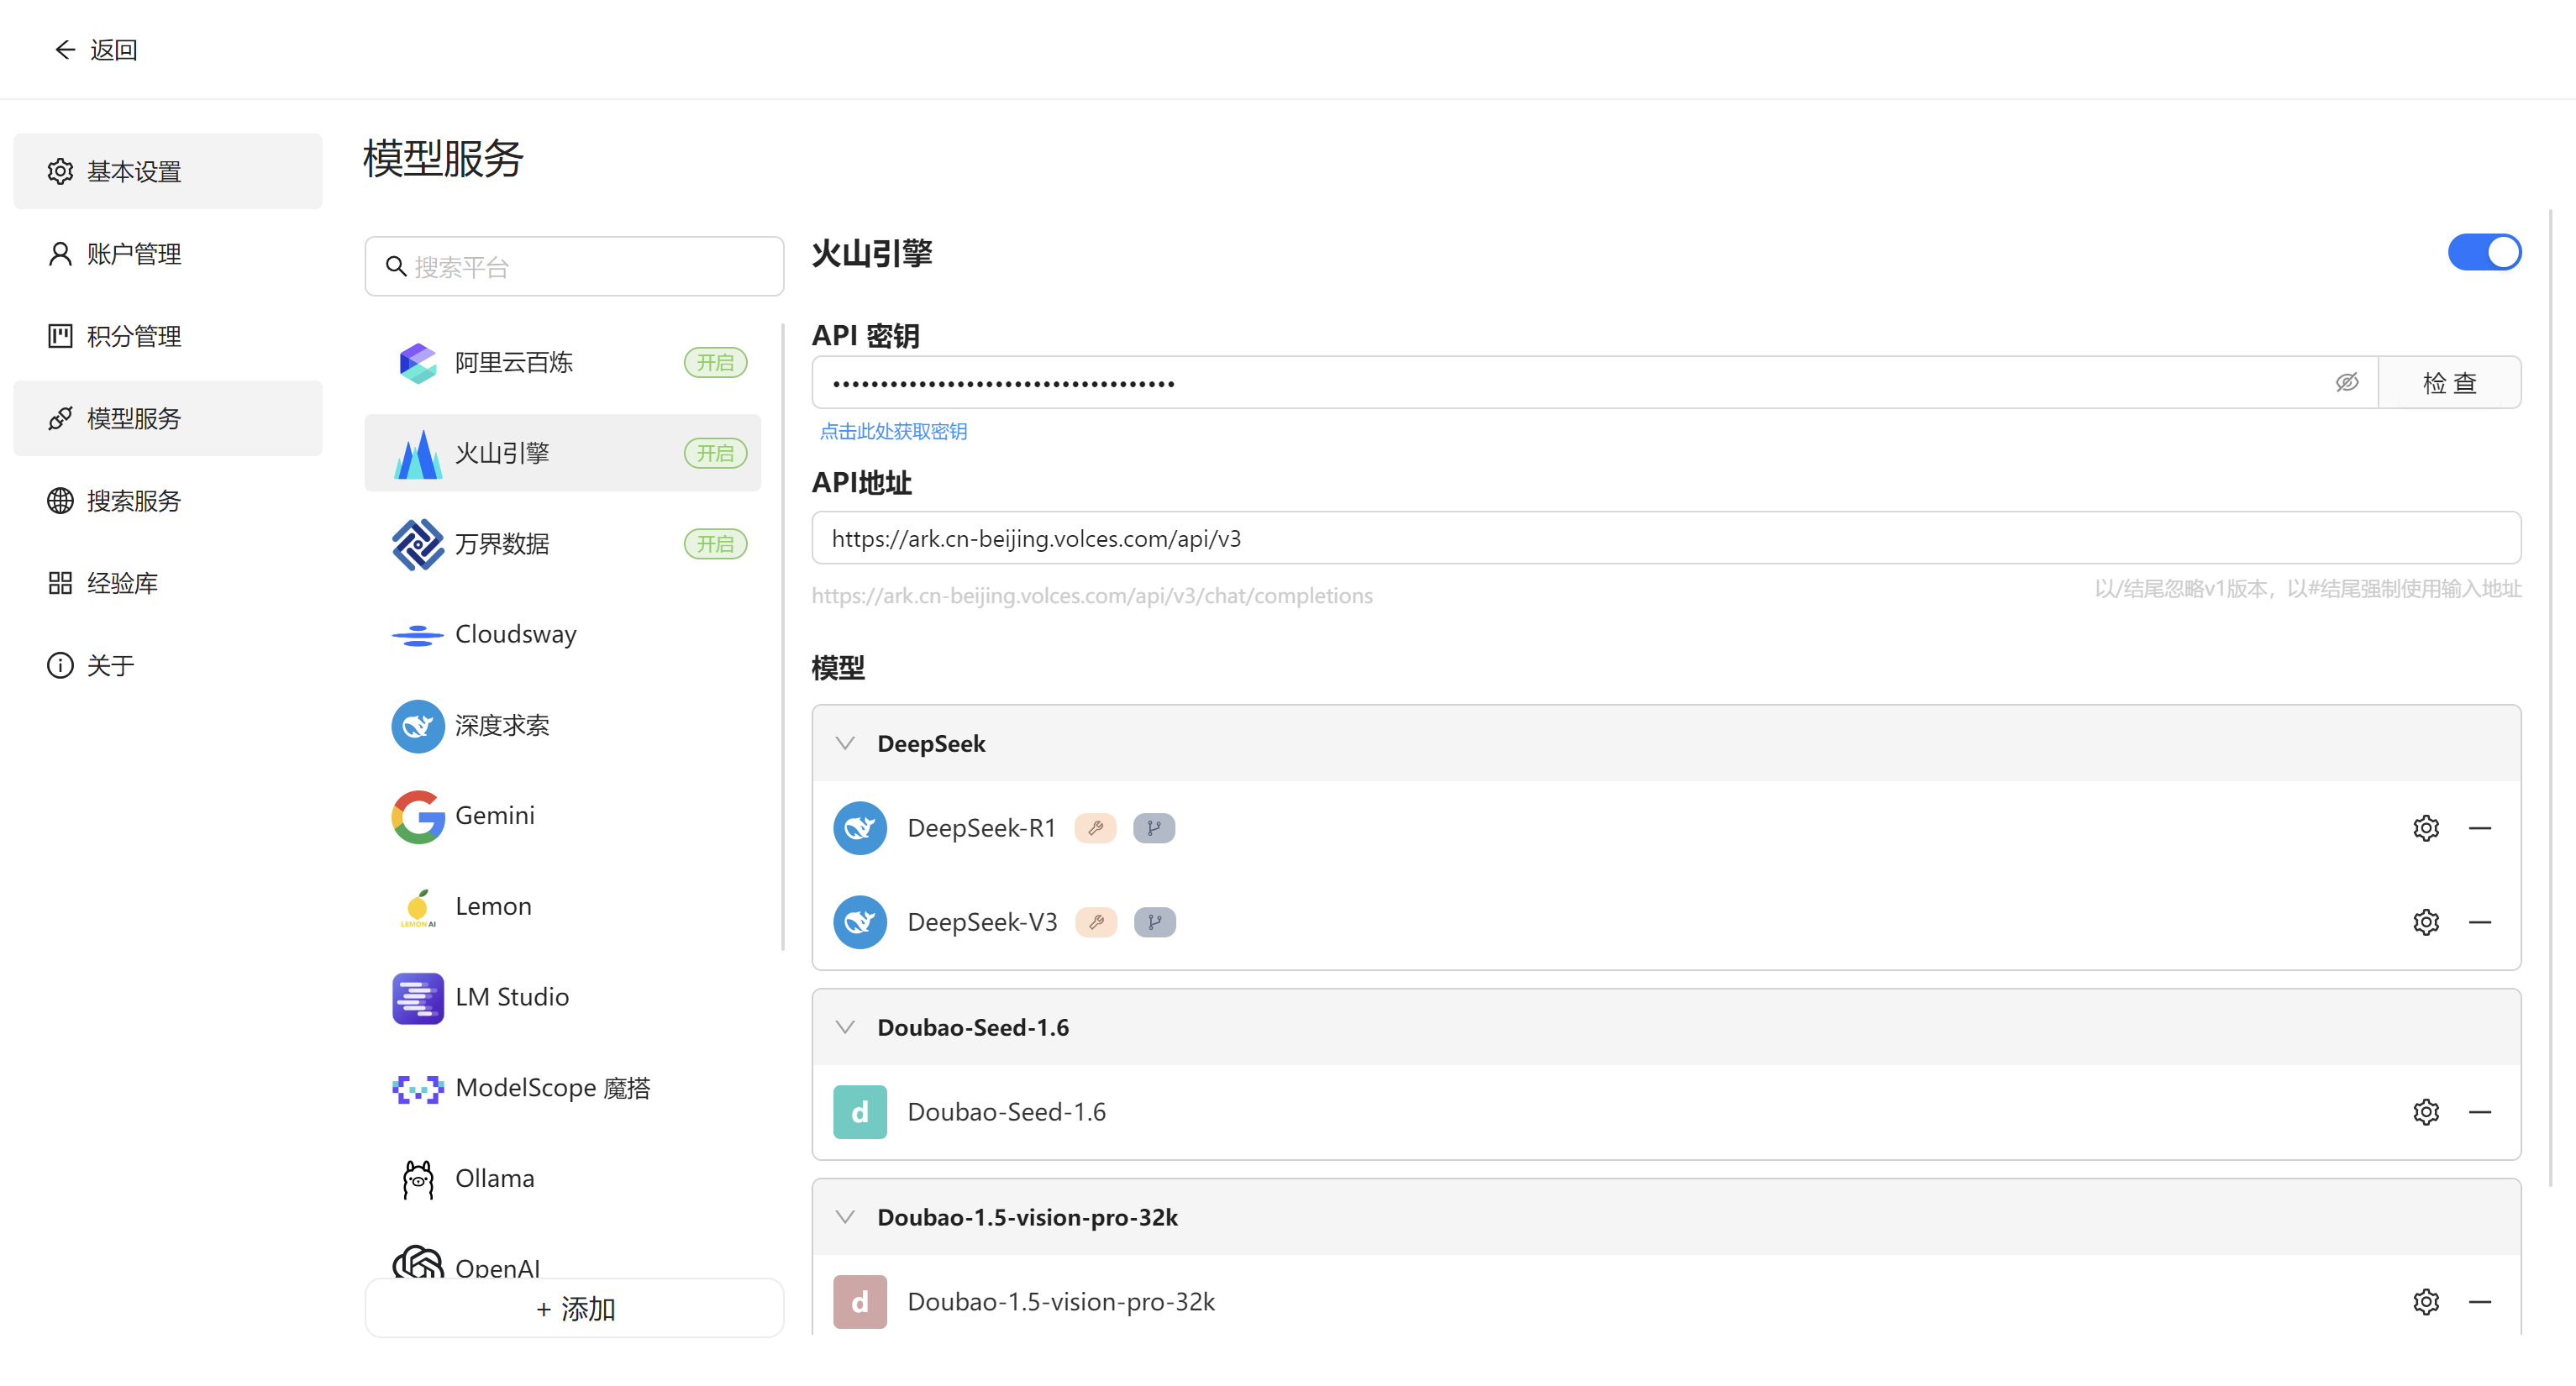Click the Doubao-Seed-1.6 model name
Screen dimensions: 2576x1386
(1006, 1112)
